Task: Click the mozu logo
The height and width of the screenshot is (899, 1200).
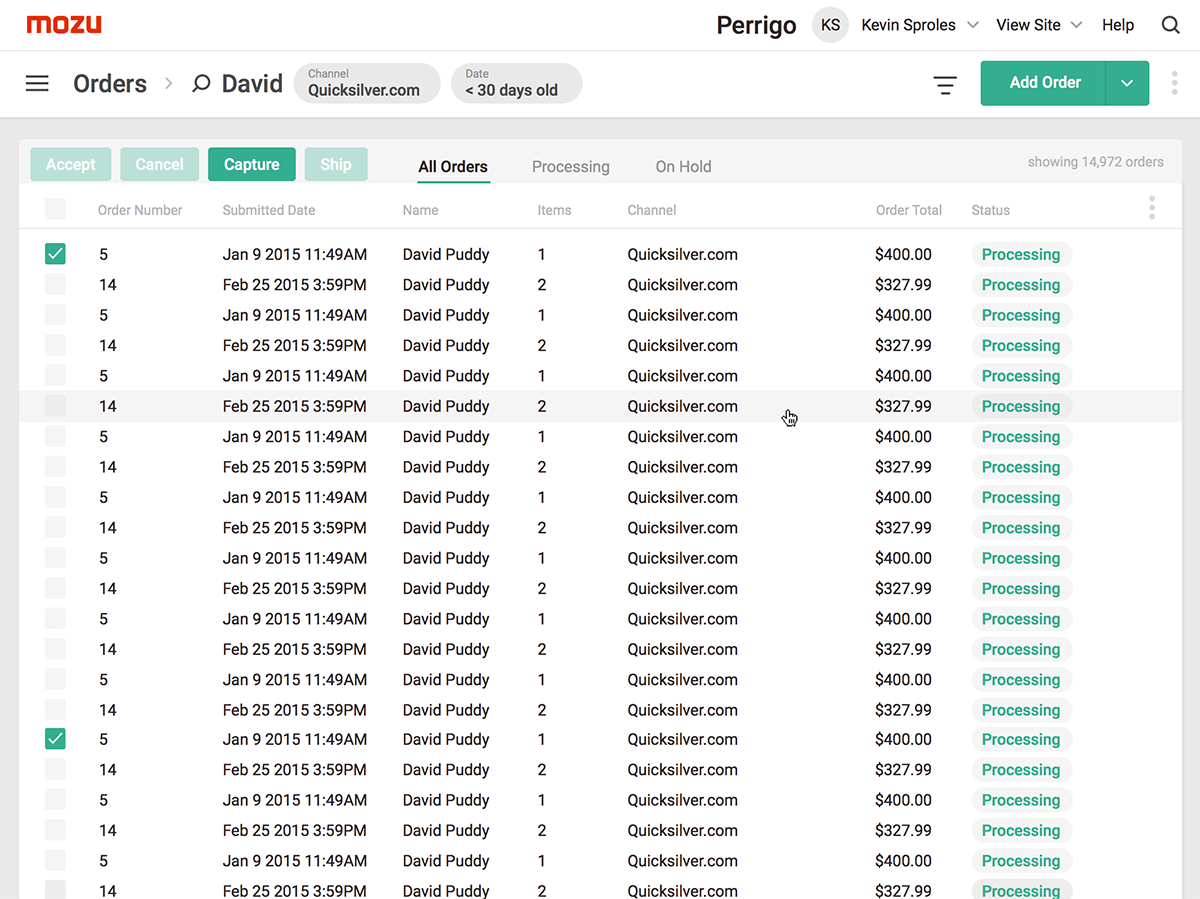Action: pyautogui.click(x=64, y=25)
